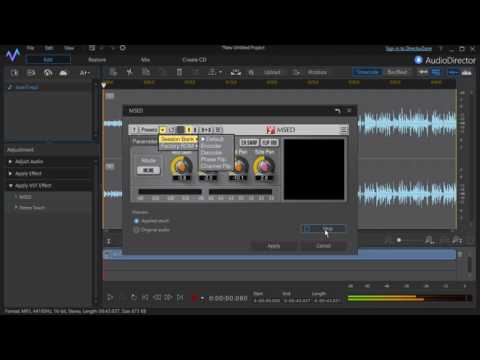Image resolution: width=480 pixels, height=360 pixels.
Task: Open the dropdown beside the align toolbar icon
Action: coord(220,72)
